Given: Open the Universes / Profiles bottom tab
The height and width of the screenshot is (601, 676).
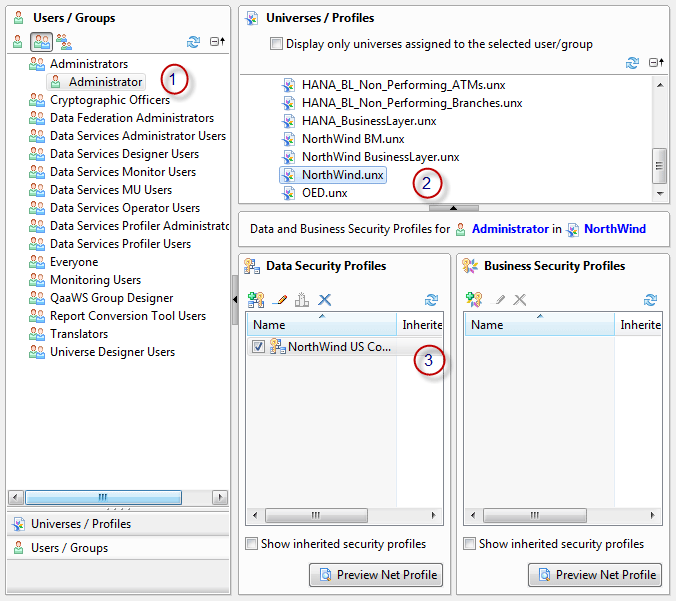Looking at the screenshot, I should coord(80,524).
